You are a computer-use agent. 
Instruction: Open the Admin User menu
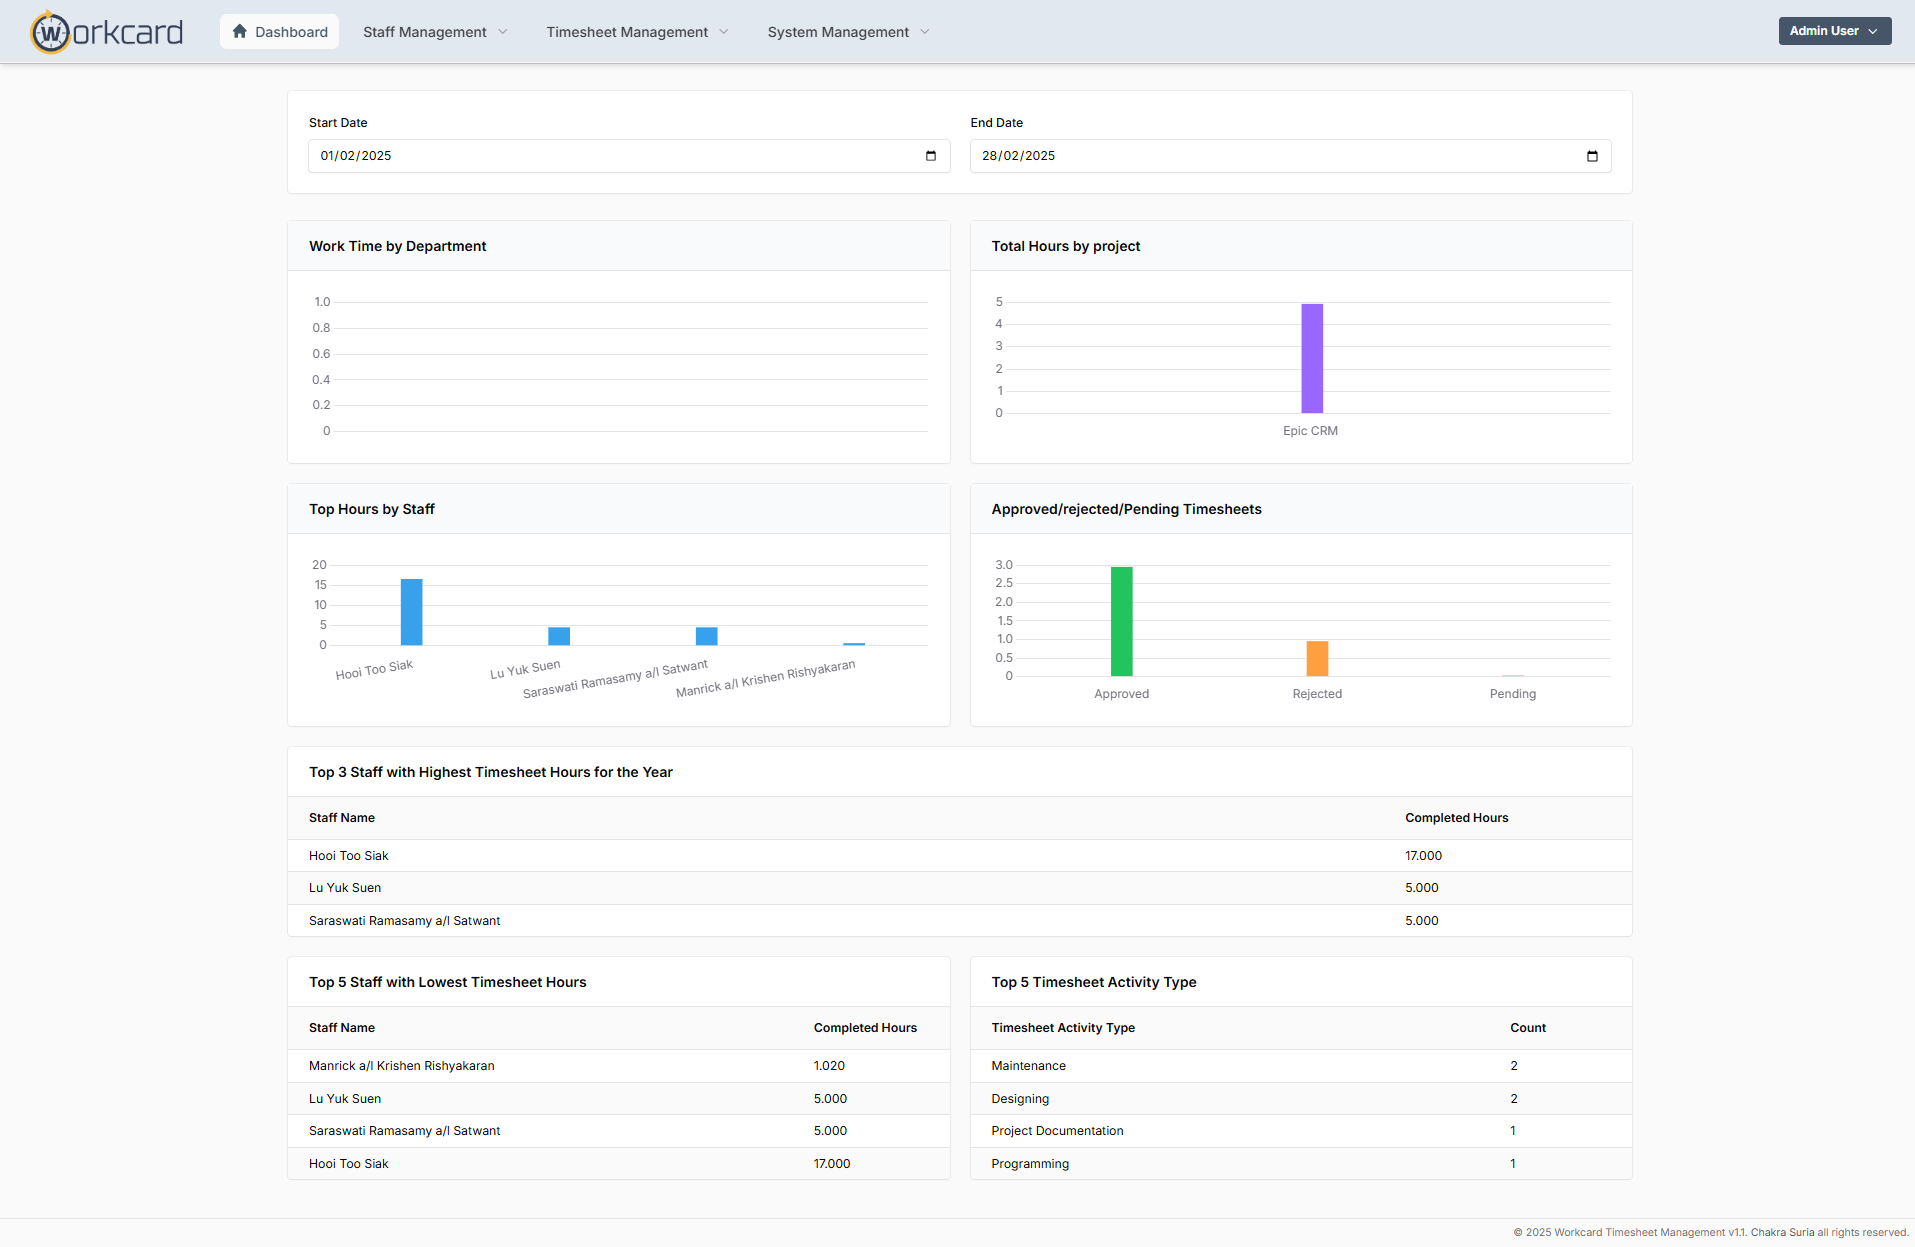1834,31
